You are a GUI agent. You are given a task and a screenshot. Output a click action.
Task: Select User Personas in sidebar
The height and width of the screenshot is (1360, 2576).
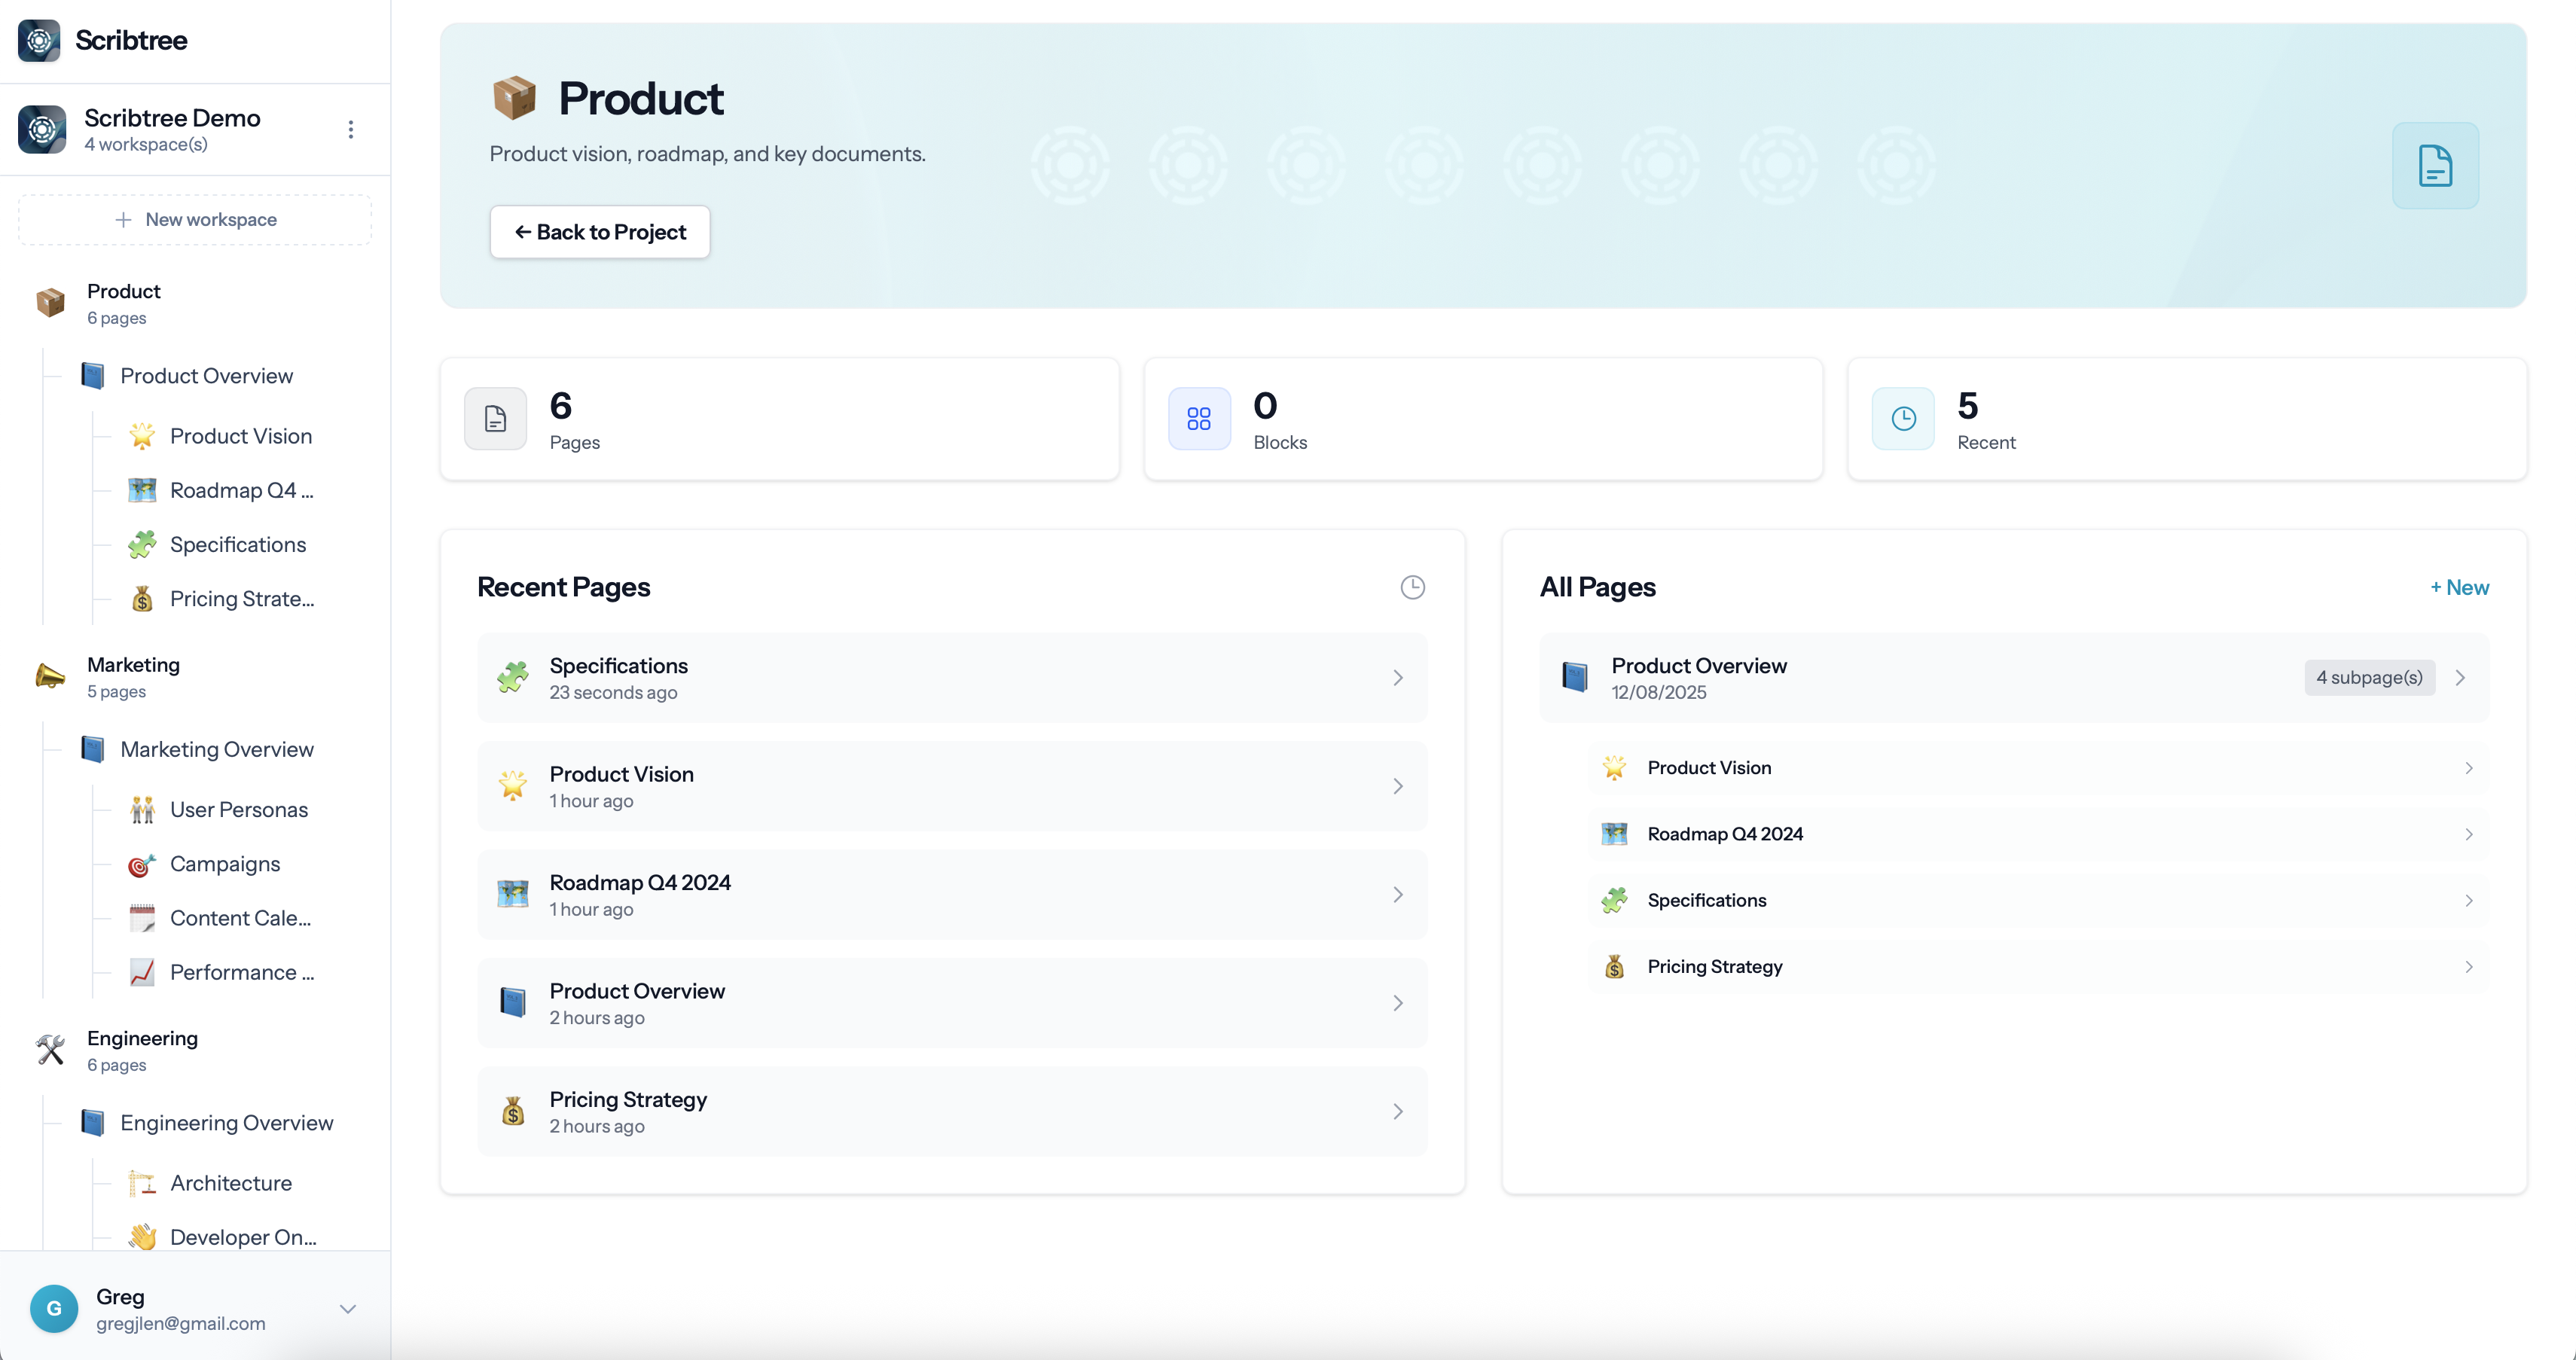coord(239,810)
